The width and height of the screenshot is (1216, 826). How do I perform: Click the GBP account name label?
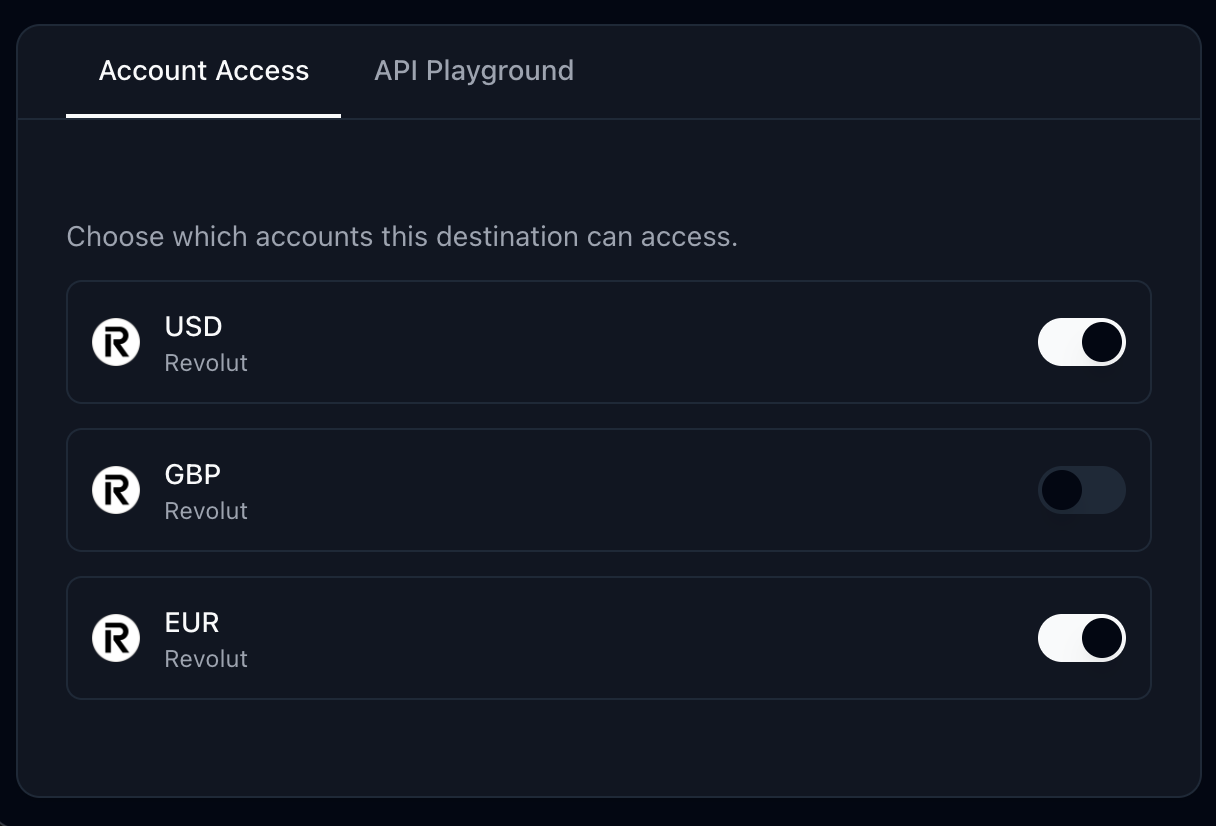tap(192, 475)
